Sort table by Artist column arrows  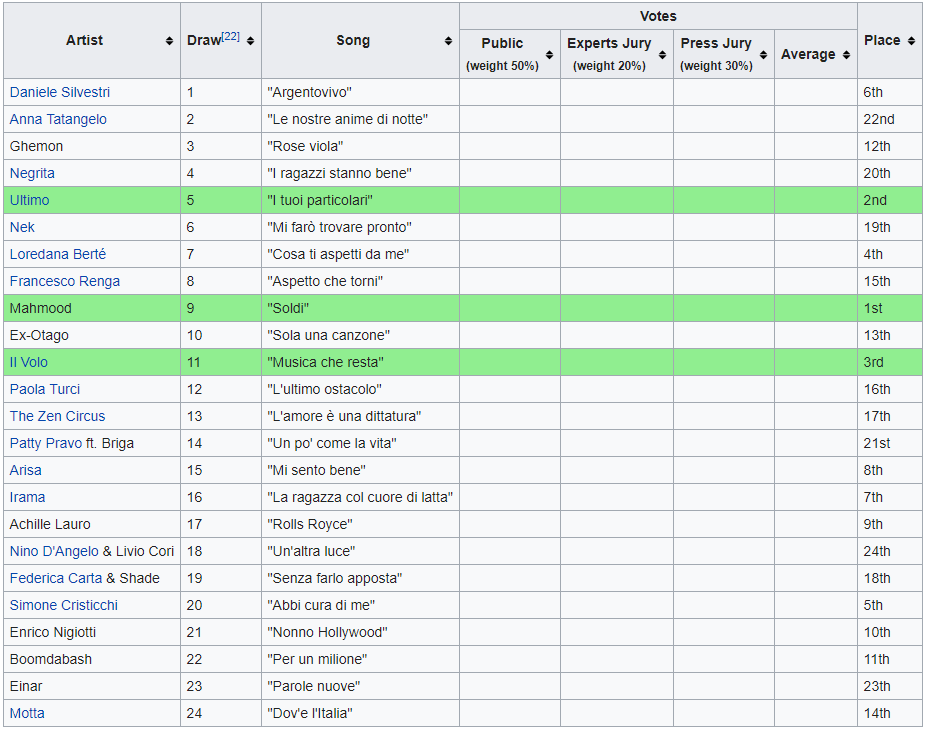pyautogui.click(x=169, y=41)
